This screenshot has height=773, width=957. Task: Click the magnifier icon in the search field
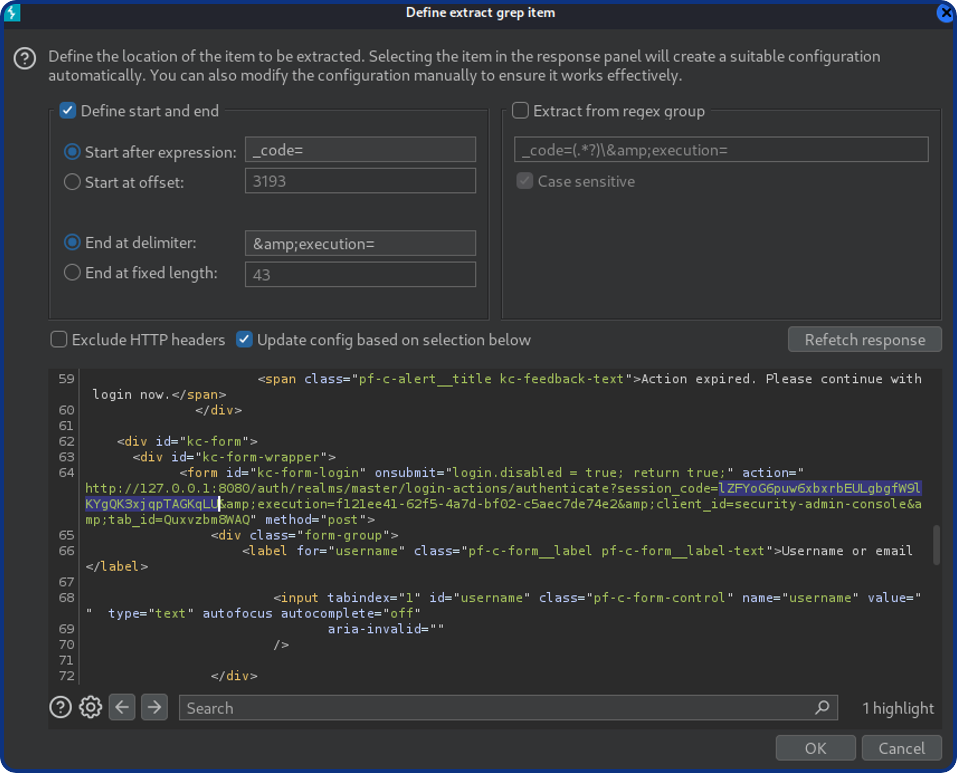click(822, 707)
